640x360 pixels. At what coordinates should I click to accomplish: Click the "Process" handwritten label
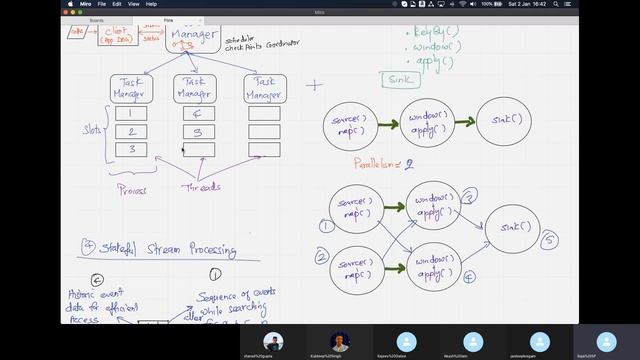click(132, 189)
